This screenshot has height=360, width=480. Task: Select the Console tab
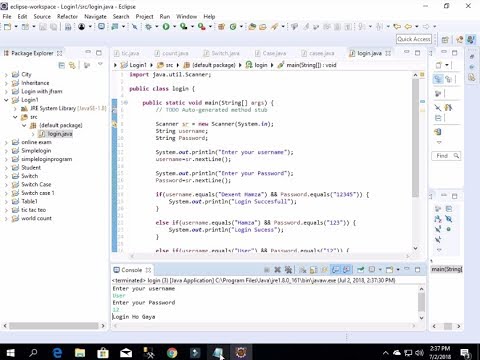coord(131,270)
